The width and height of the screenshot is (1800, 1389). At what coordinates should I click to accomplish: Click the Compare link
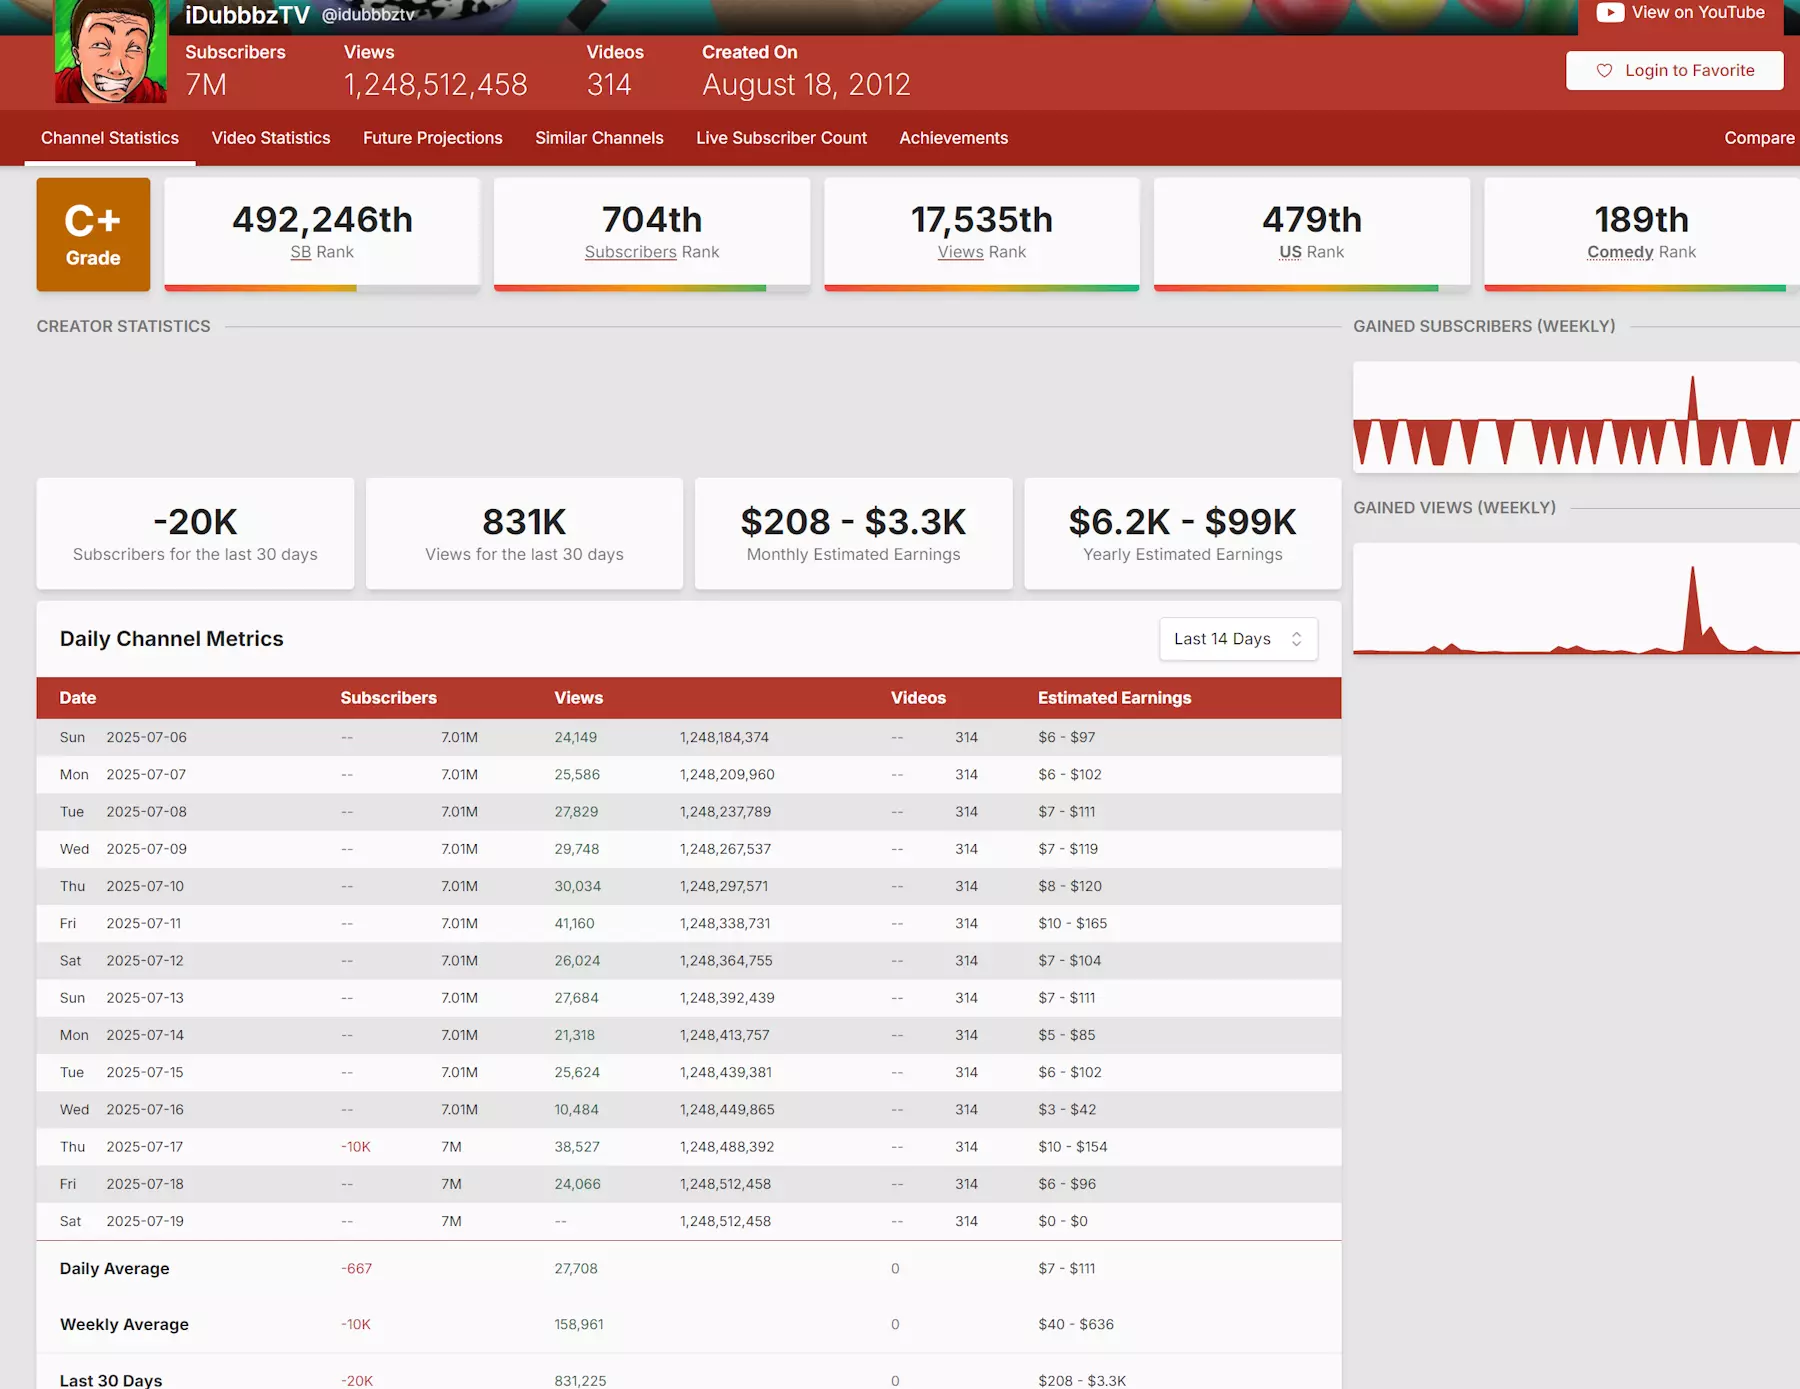click(1759, 138)
